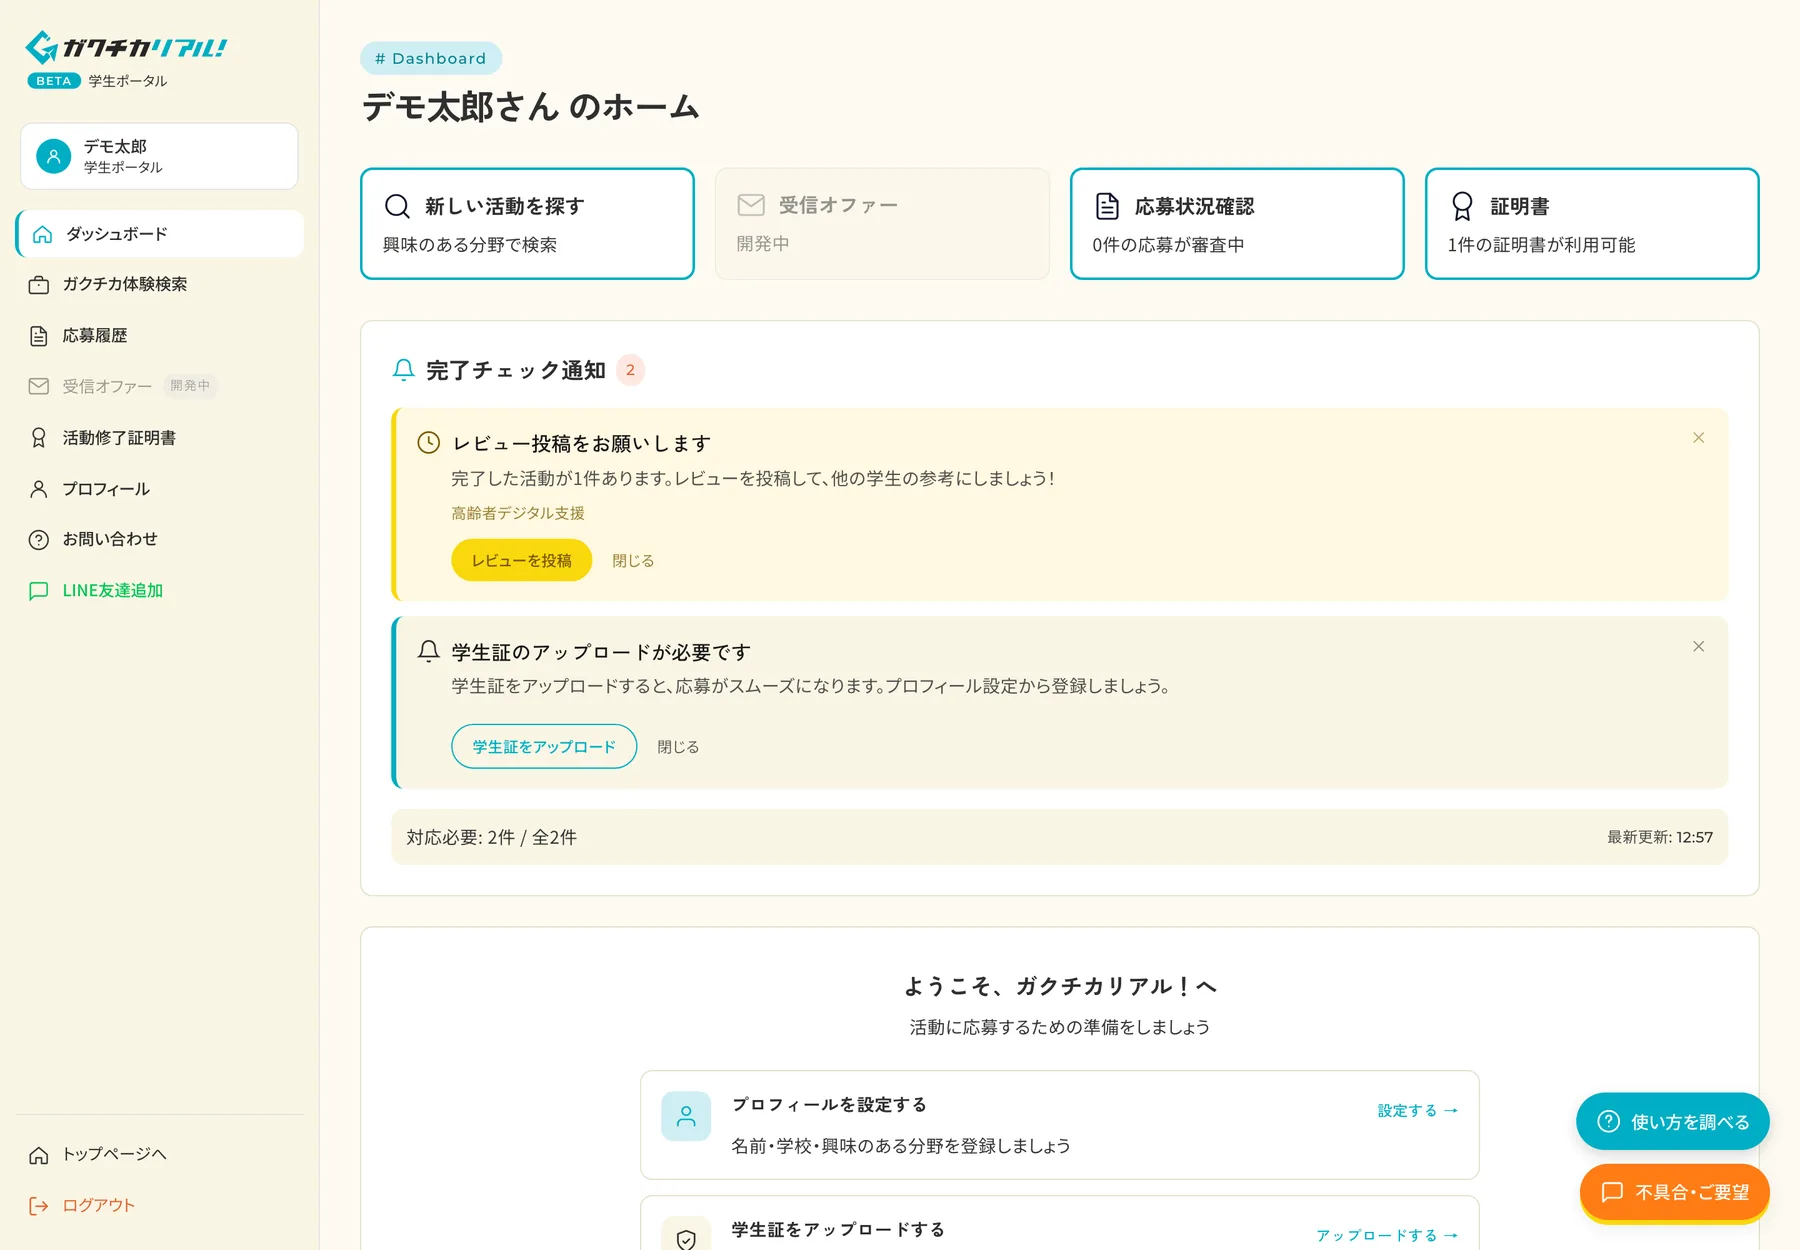Go to トップページへ
The width and height of the screenshot is (1800, 1250).
[x=160, y=1155]
